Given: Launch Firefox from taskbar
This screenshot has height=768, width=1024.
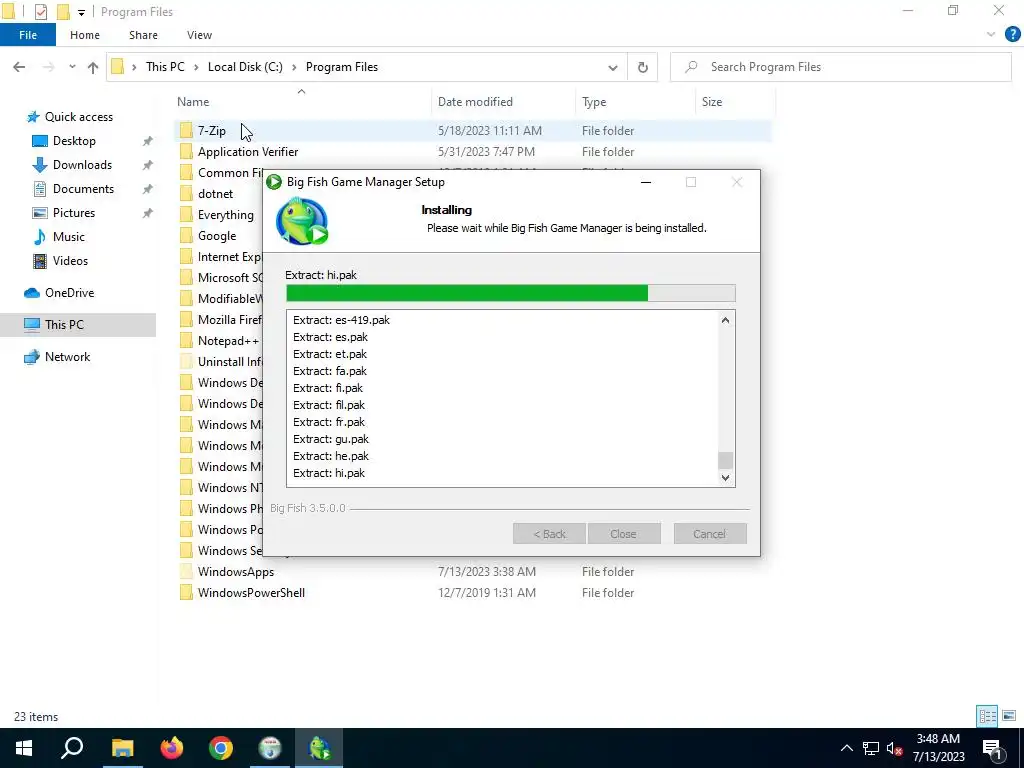Looking at the screenshot, I should point(172,748).
